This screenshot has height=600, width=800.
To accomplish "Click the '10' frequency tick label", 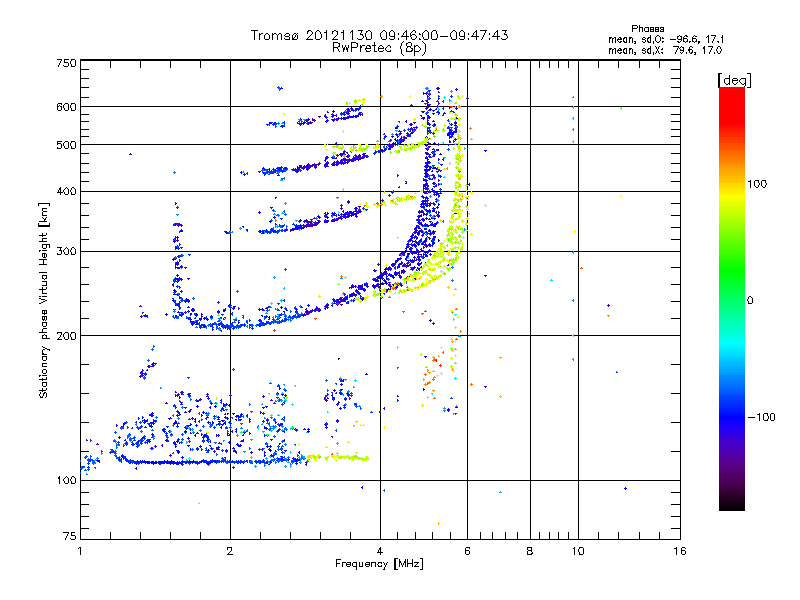I will pos(578,551).
